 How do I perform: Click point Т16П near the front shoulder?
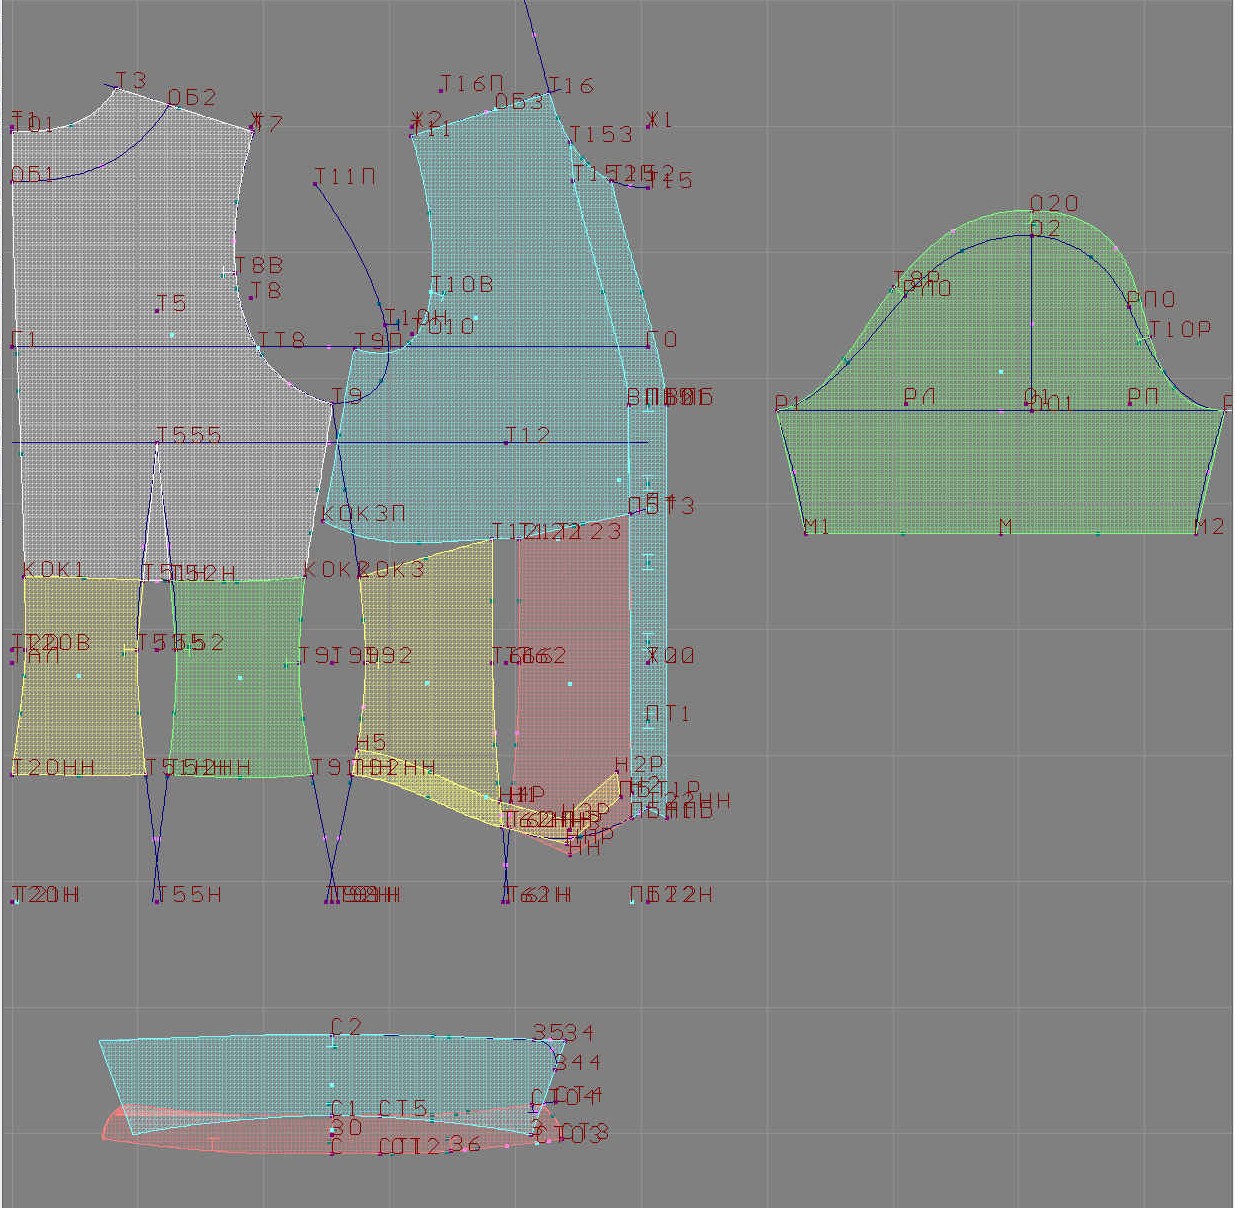pyautogui.click(x=441, y=91)
